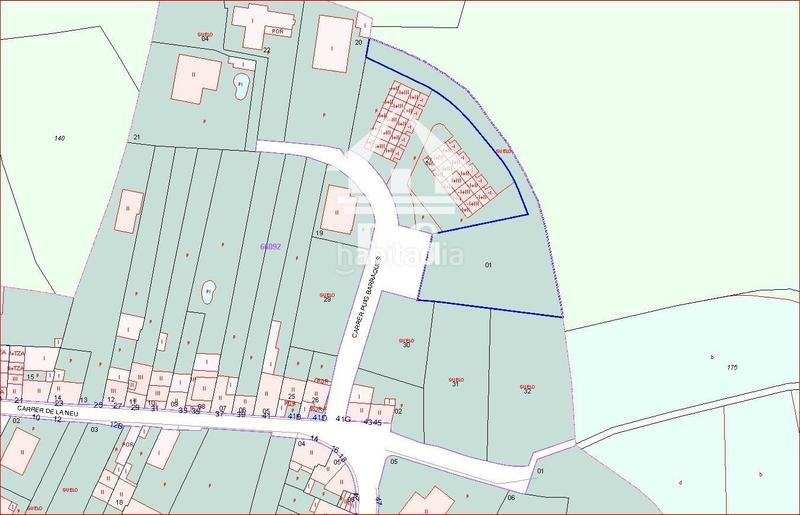
Task: Click SUELO parcel 29 beside the street
Action: (x=326, y=298)
